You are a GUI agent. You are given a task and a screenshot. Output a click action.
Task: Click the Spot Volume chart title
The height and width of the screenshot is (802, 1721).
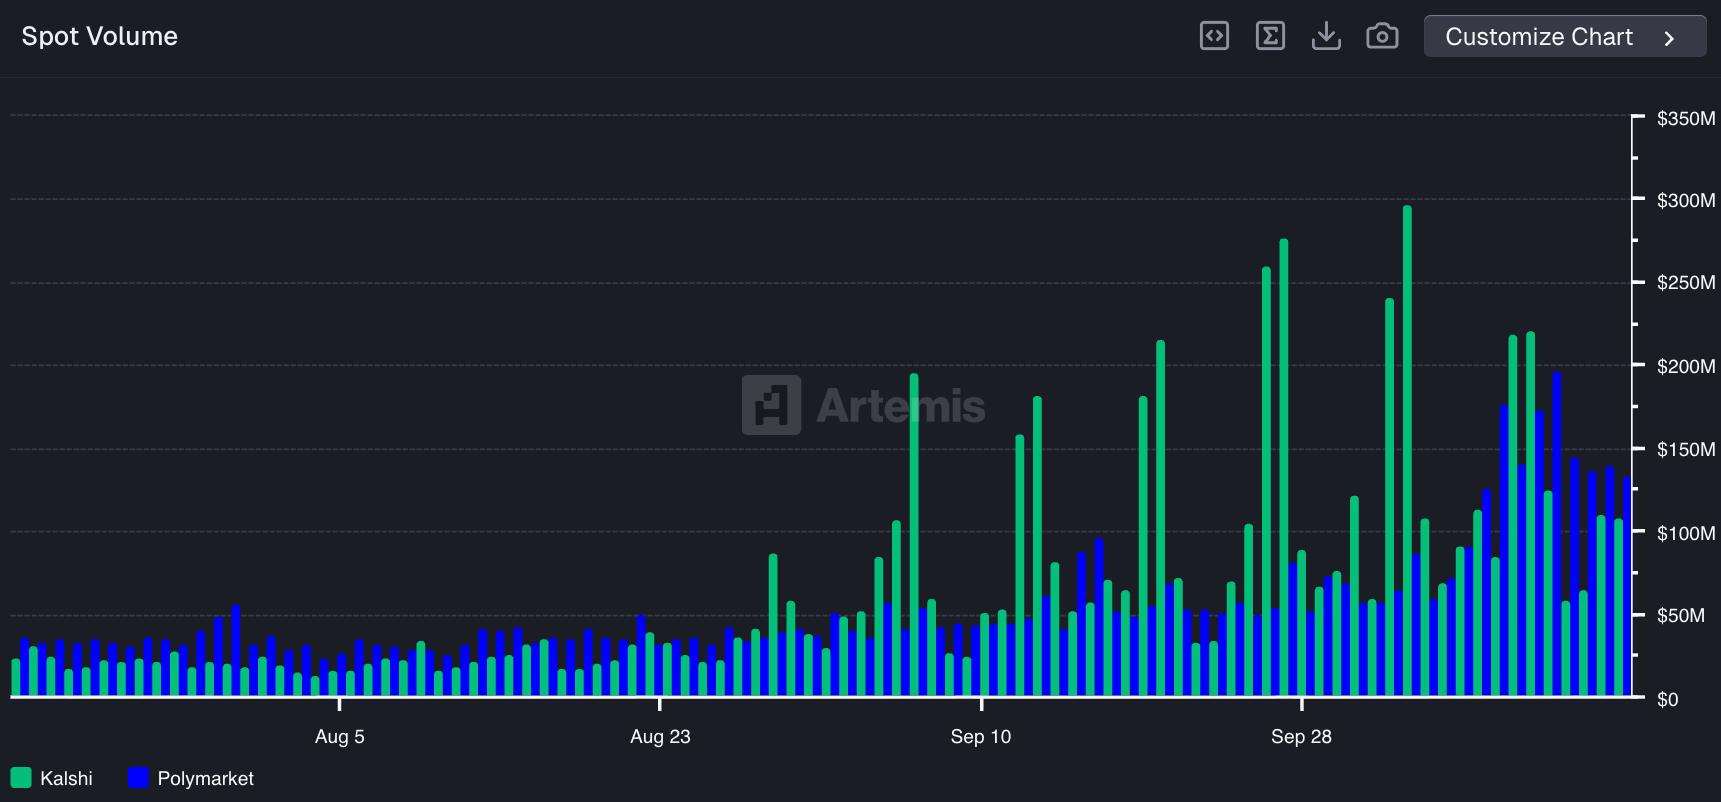coord(100,36)
